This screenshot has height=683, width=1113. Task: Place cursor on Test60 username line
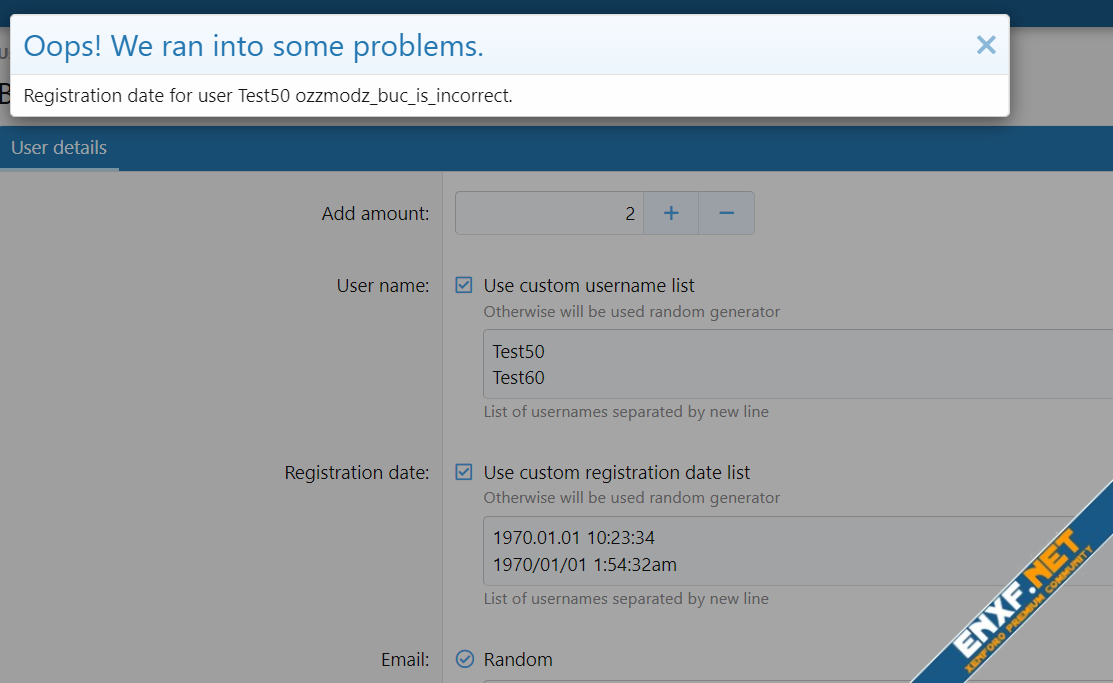pyautogui.click(x=519, y=378)
